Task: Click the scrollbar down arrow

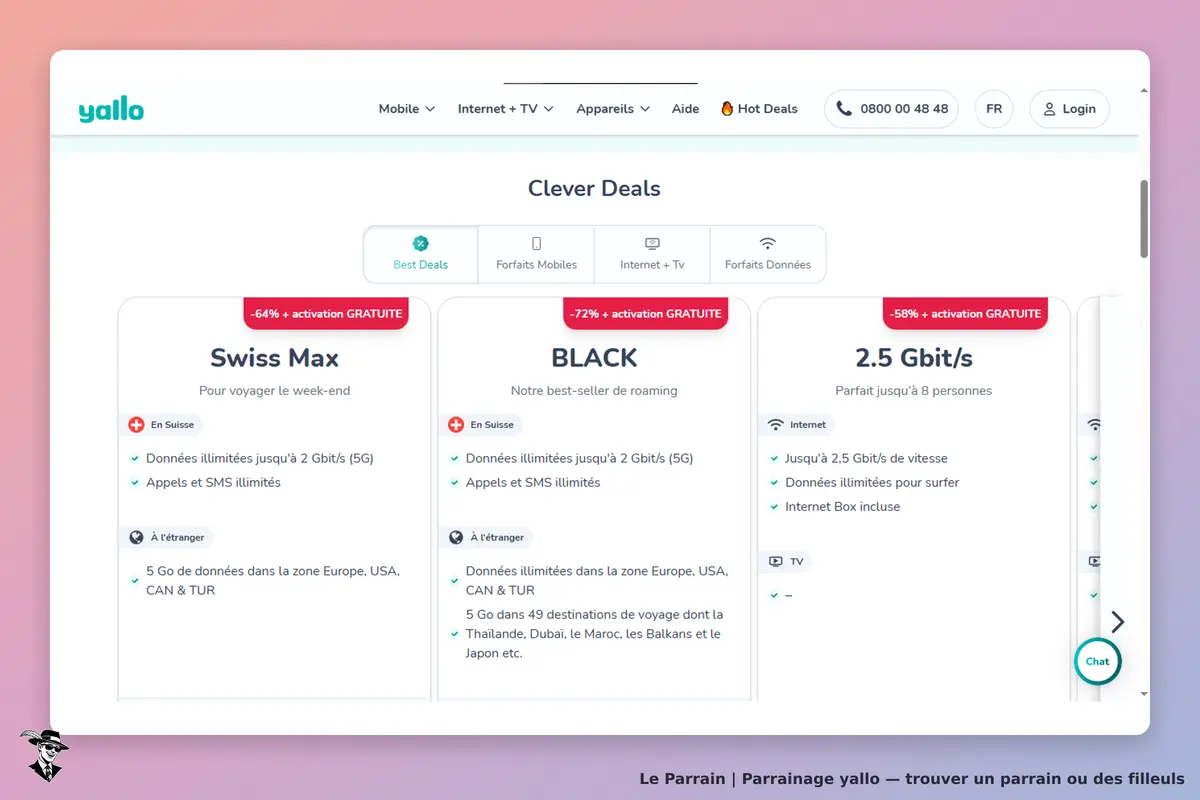Action: click(x=1144, y=693)
